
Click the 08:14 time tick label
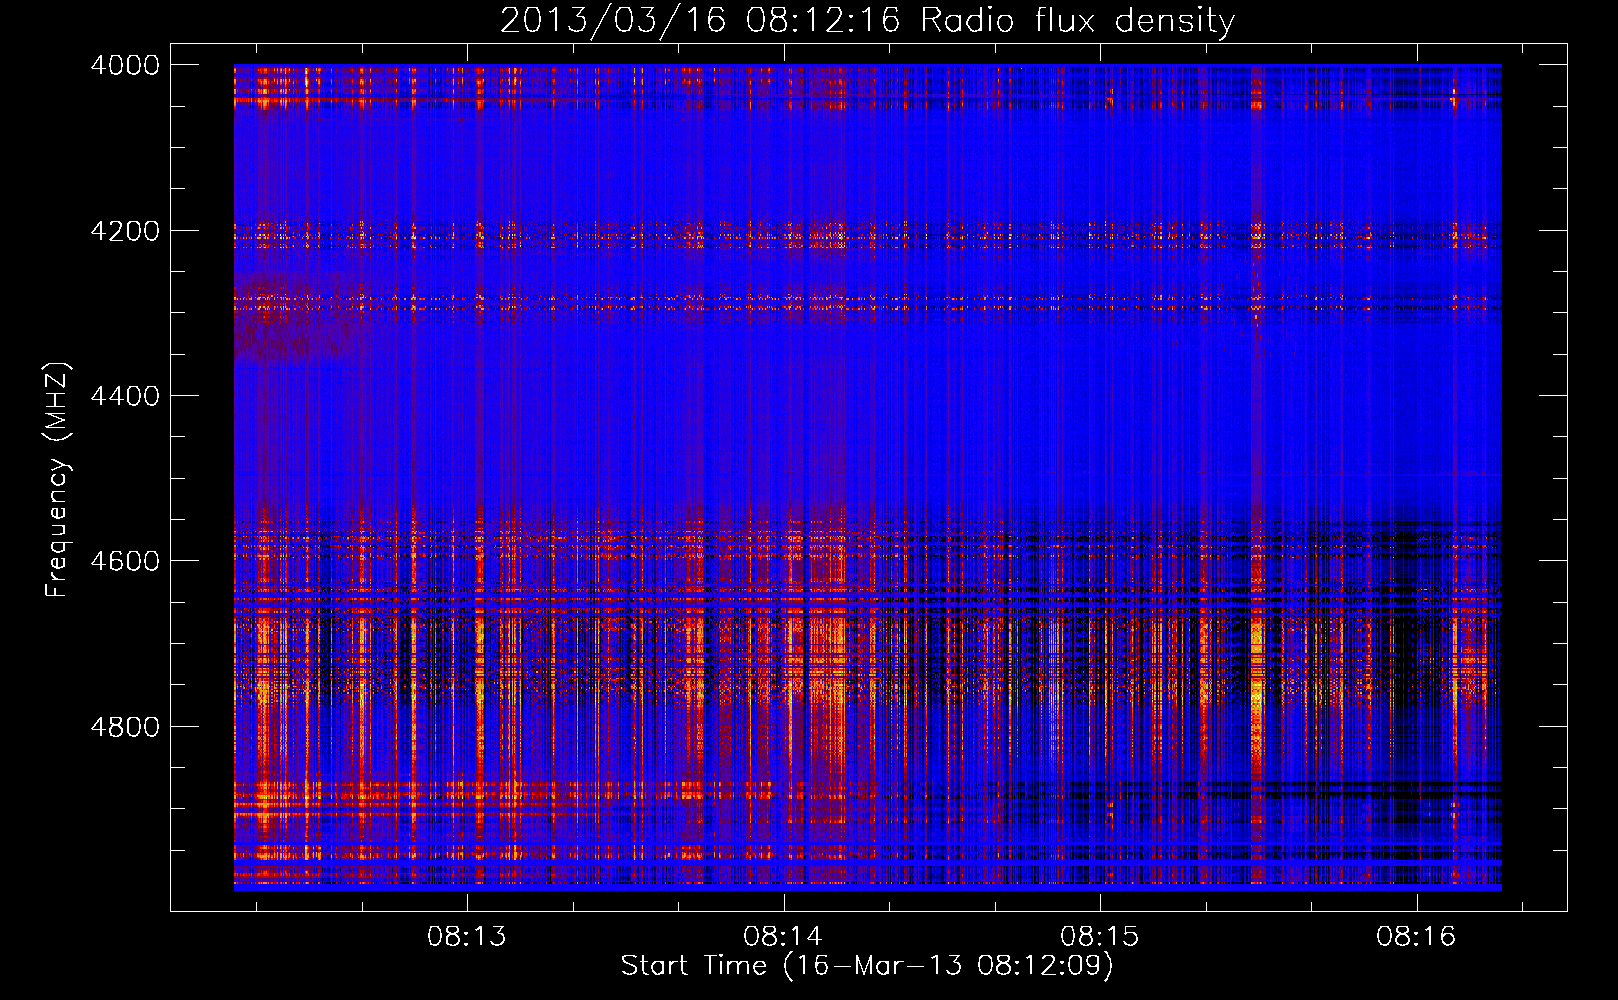pos(783,937)
